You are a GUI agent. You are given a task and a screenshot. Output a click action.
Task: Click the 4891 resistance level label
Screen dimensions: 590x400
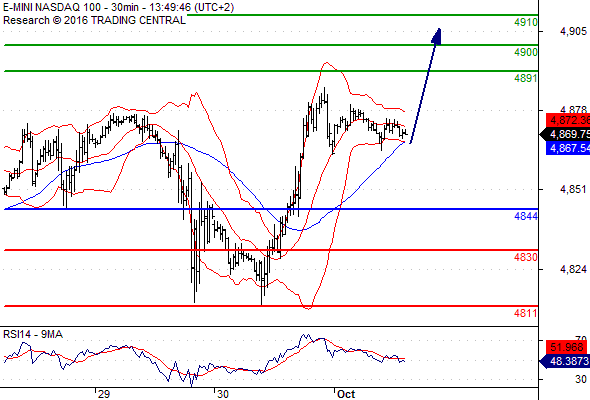point(526,78)
